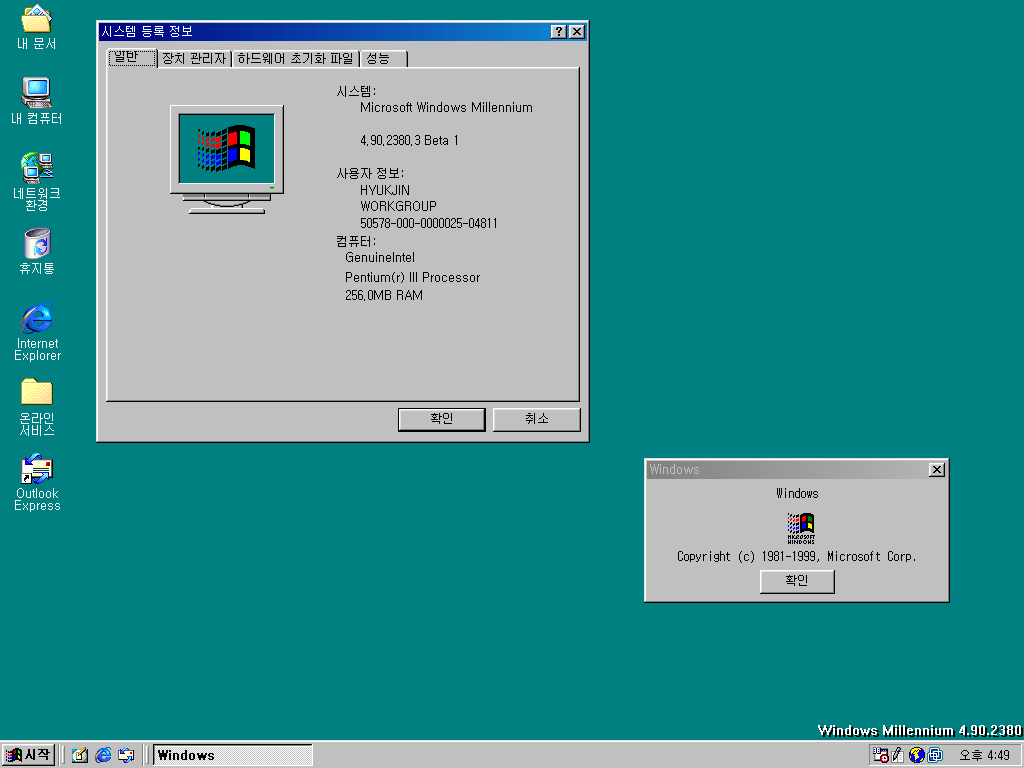Switch to the 성능 tab
Image resolution: width=1024 pixels, height=768 pixels.
383,59
